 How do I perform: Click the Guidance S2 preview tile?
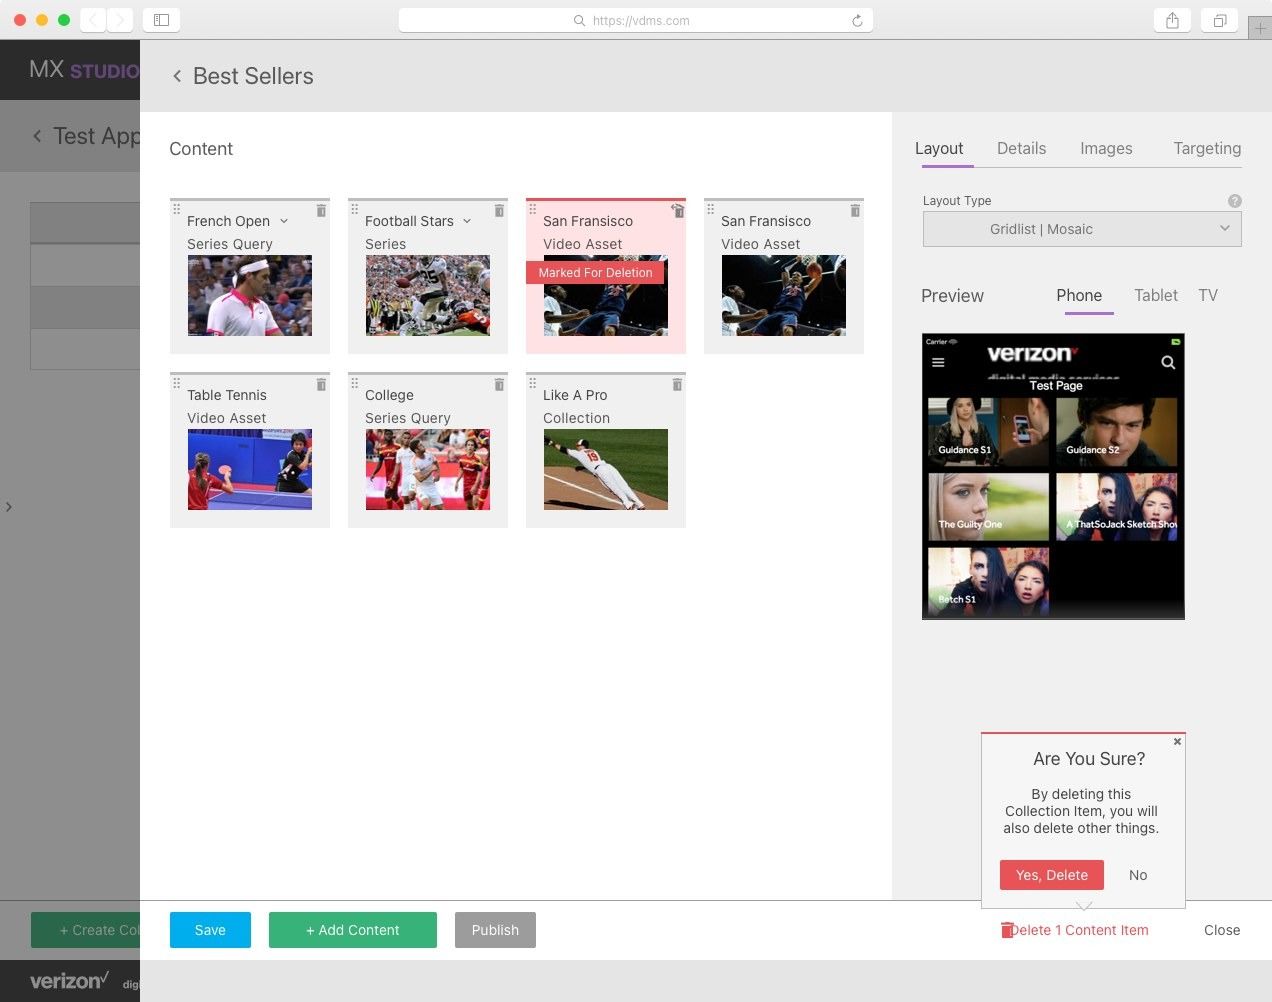pyautogui.click(x=1117, y=431)
